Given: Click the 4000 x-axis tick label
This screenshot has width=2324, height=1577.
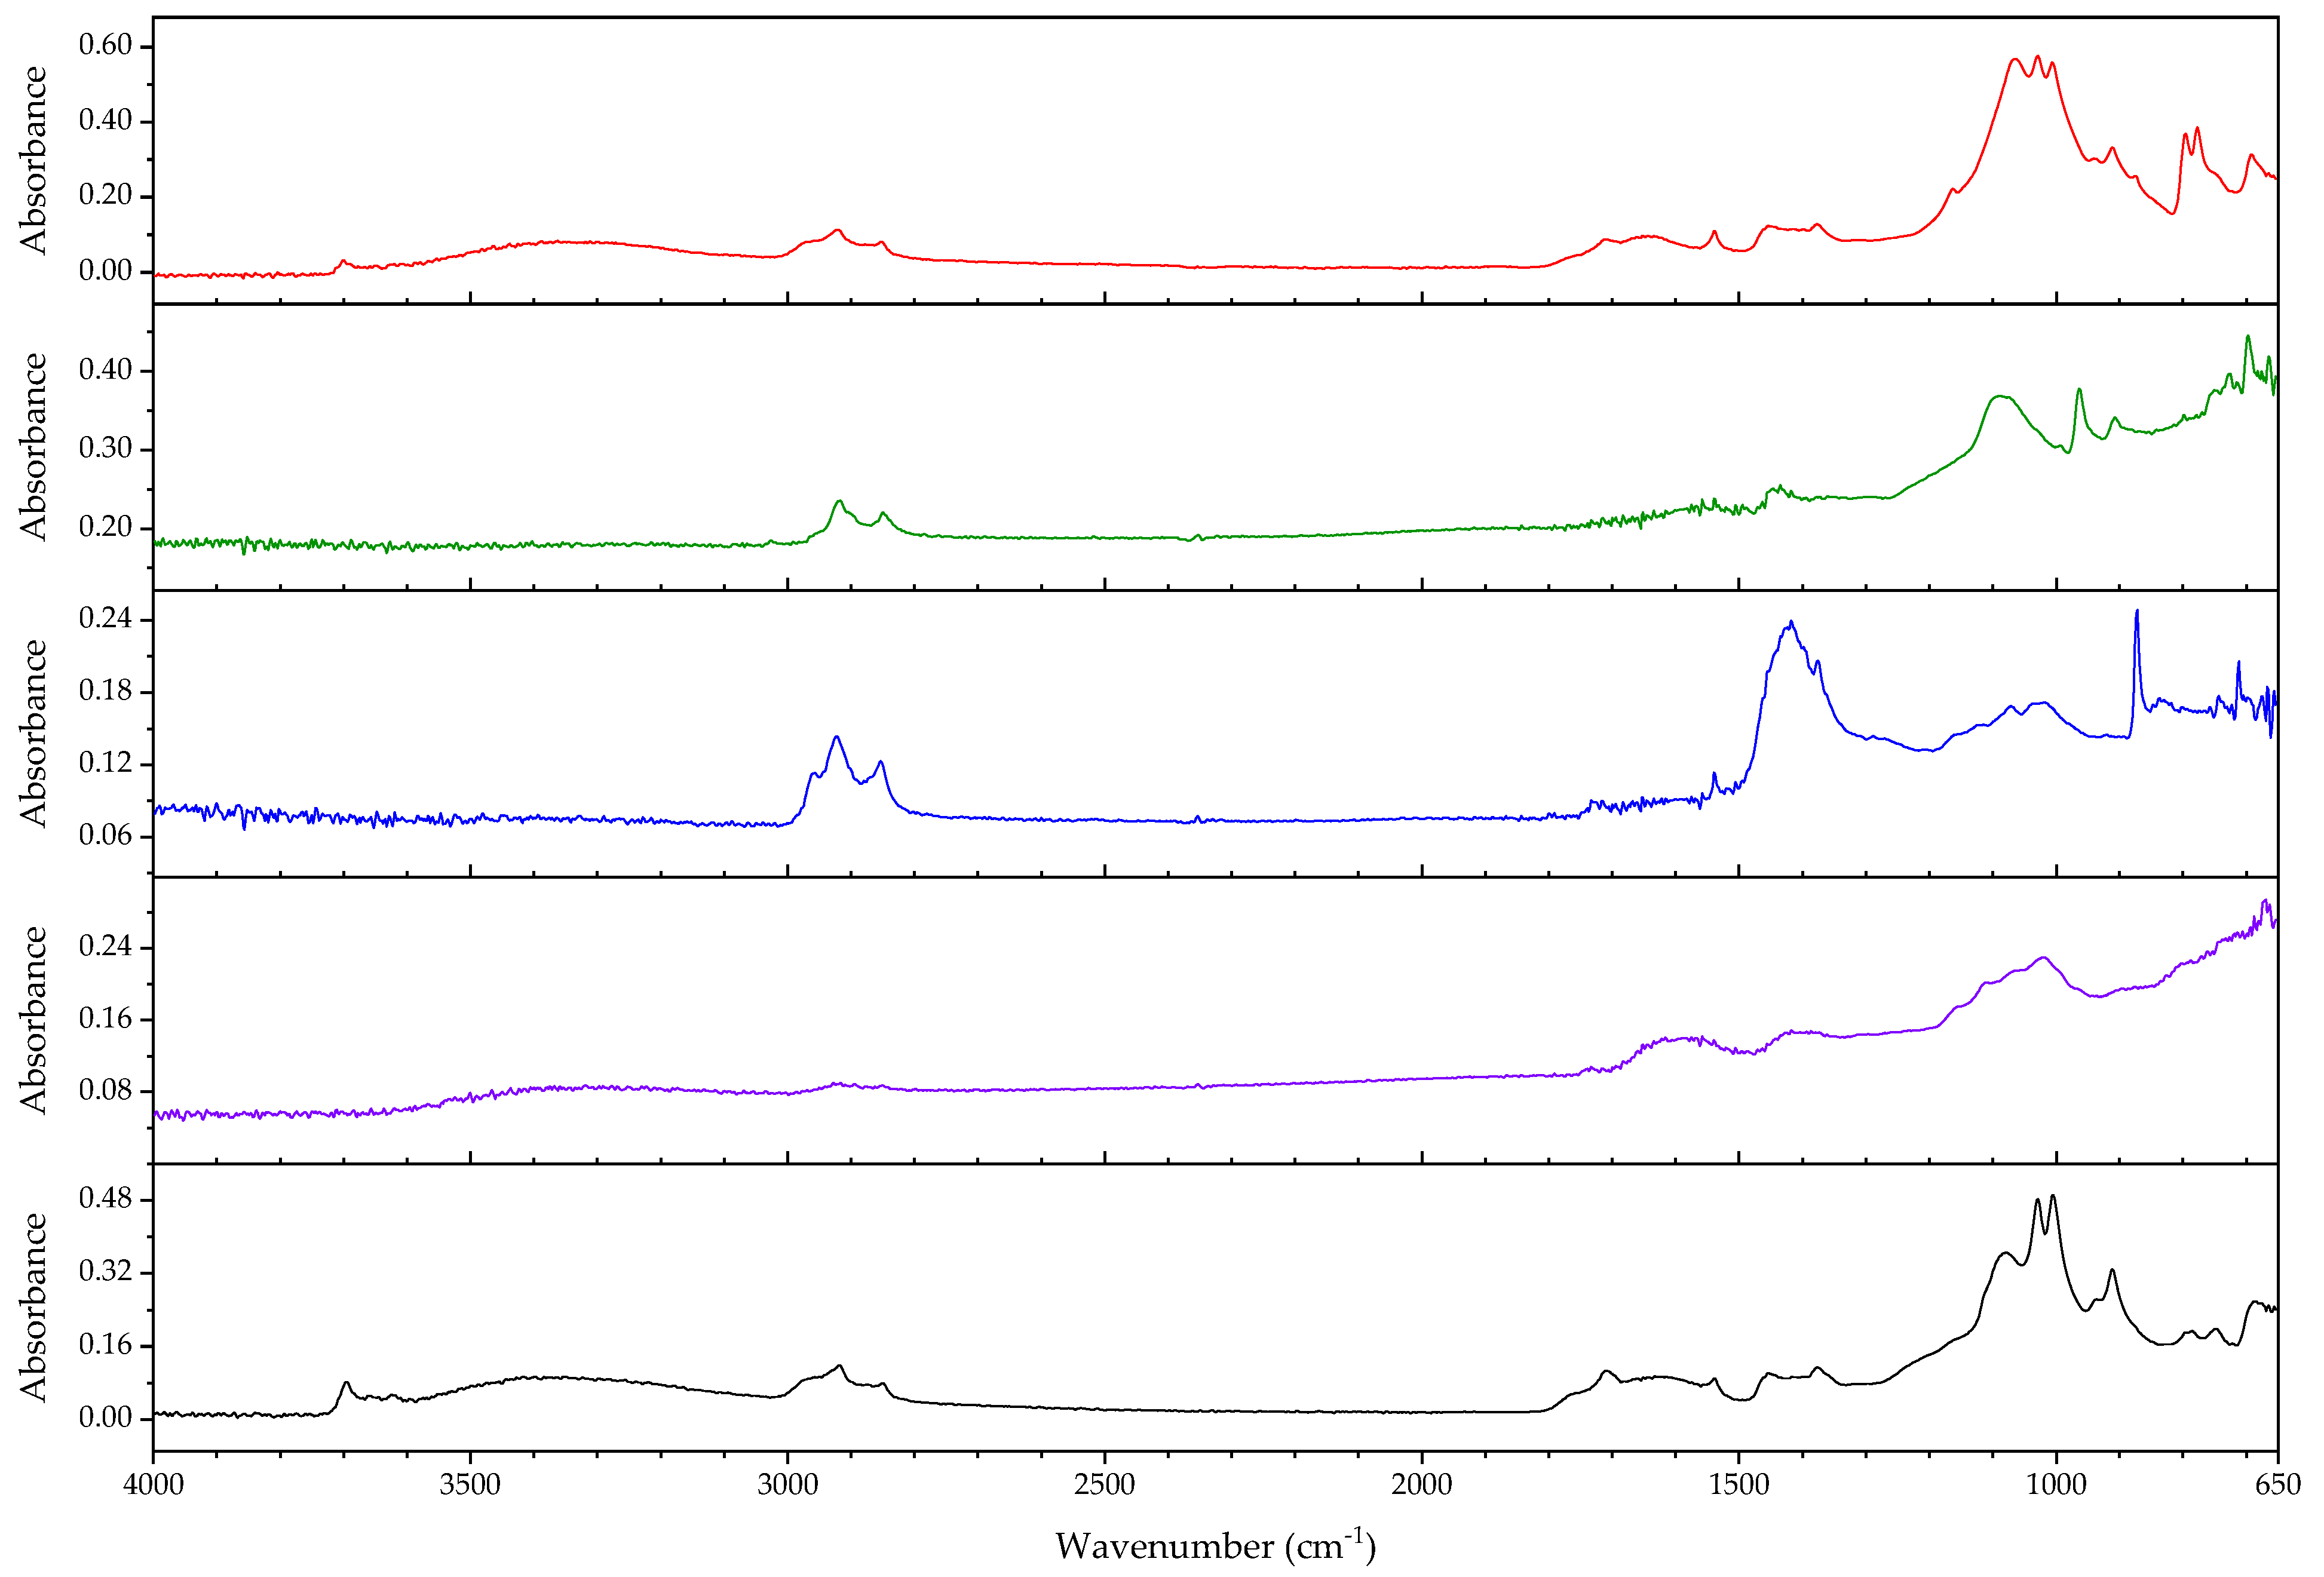Looking at the screenshot, I should [153, 1484].
